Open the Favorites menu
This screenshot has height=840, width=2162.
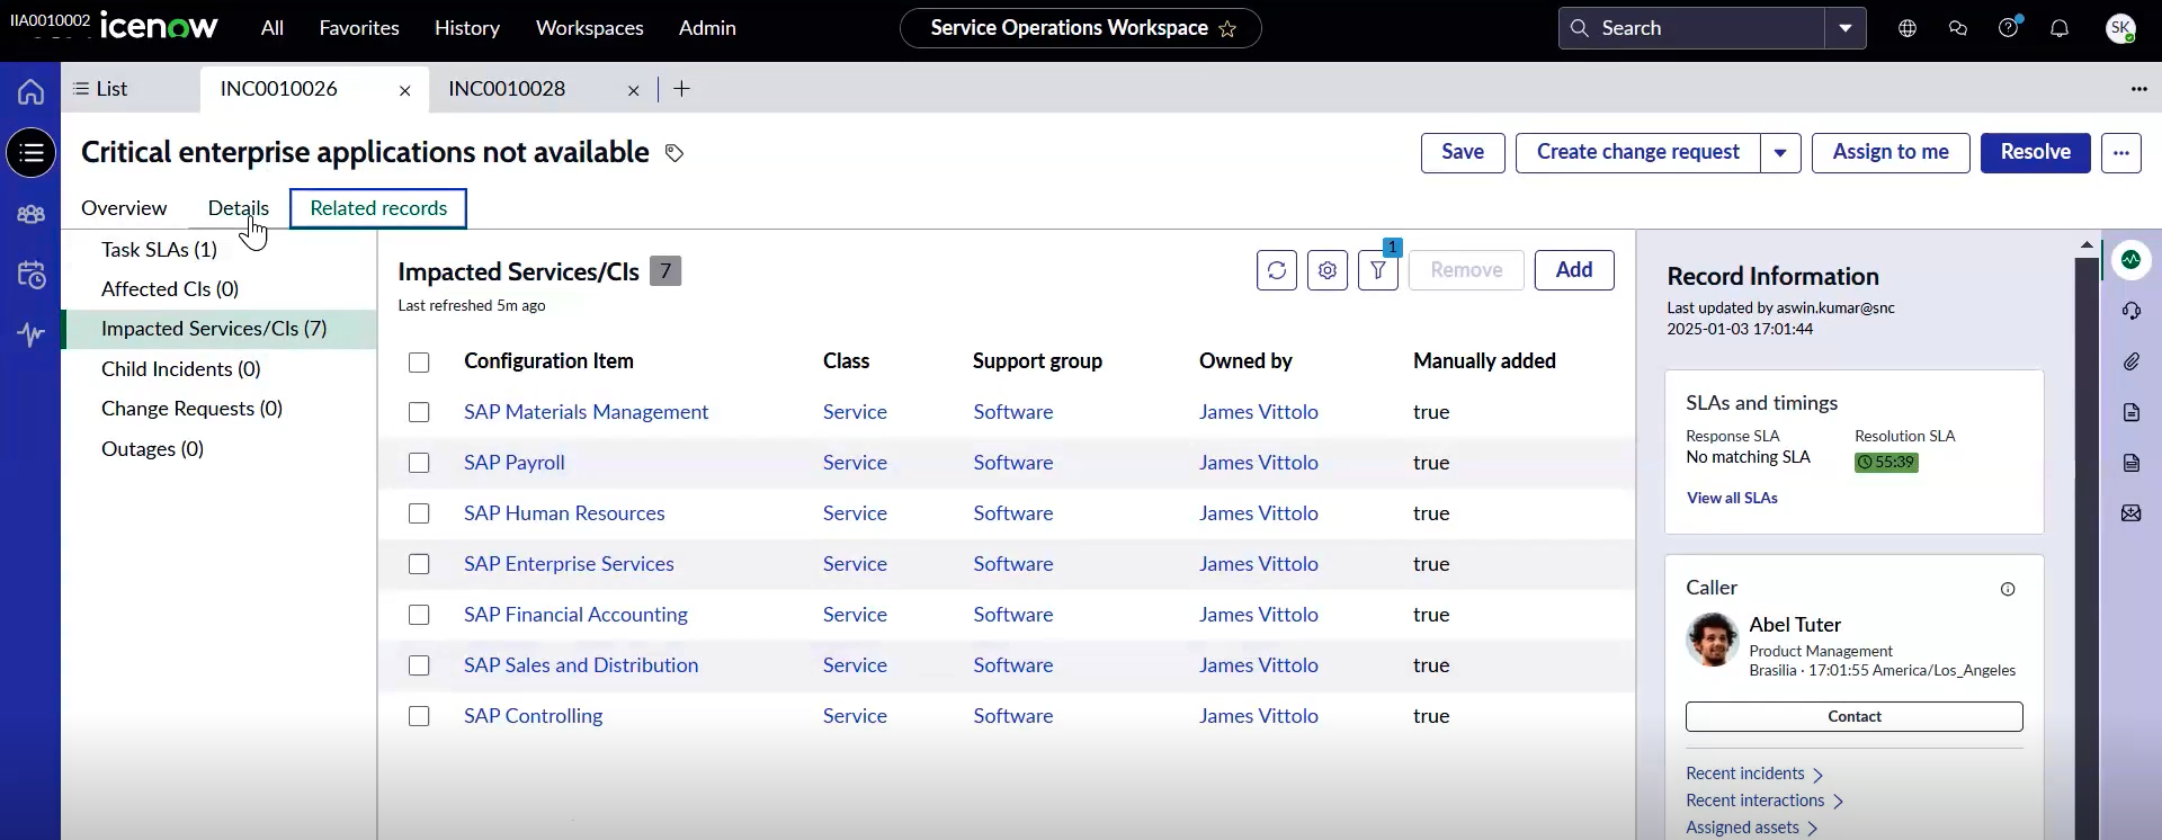[x=359, y=28]
